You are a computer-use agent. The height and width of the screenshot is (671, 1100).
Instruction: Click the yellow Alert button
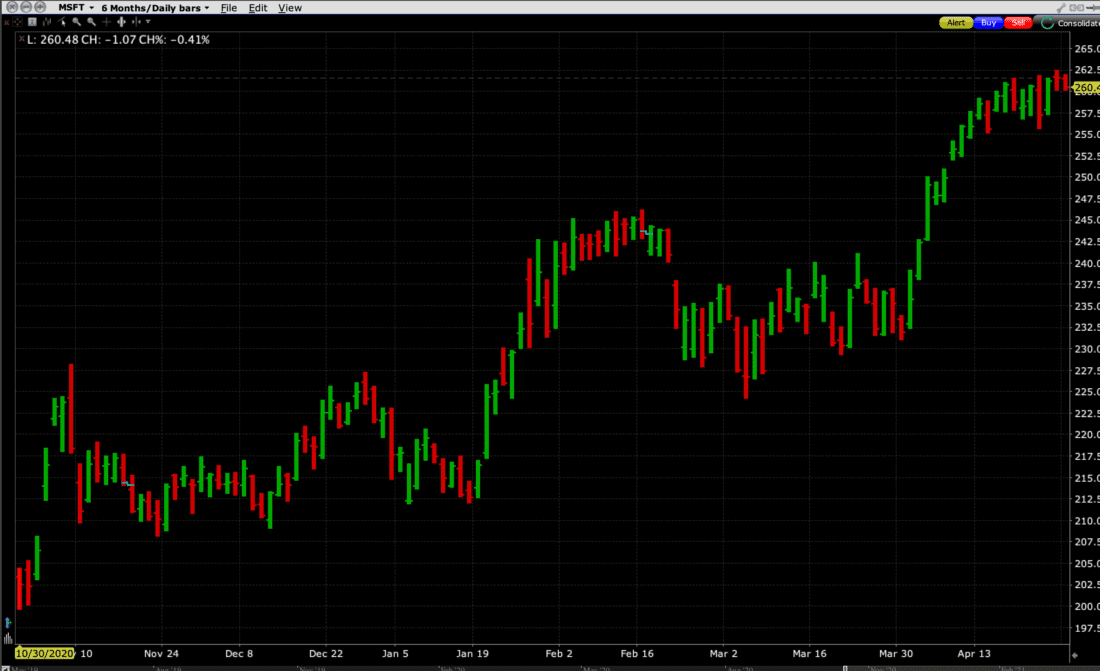coord(956,22)
